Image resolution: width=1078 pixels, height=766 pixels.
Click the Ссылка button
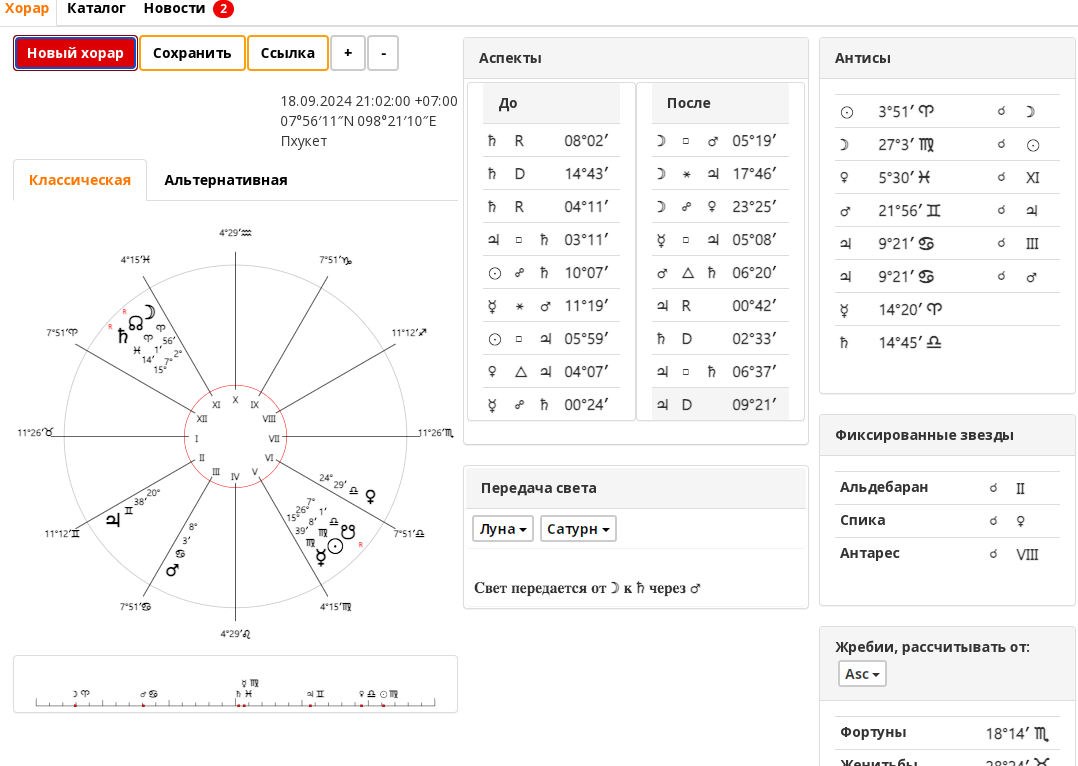(x=287, y=53)
